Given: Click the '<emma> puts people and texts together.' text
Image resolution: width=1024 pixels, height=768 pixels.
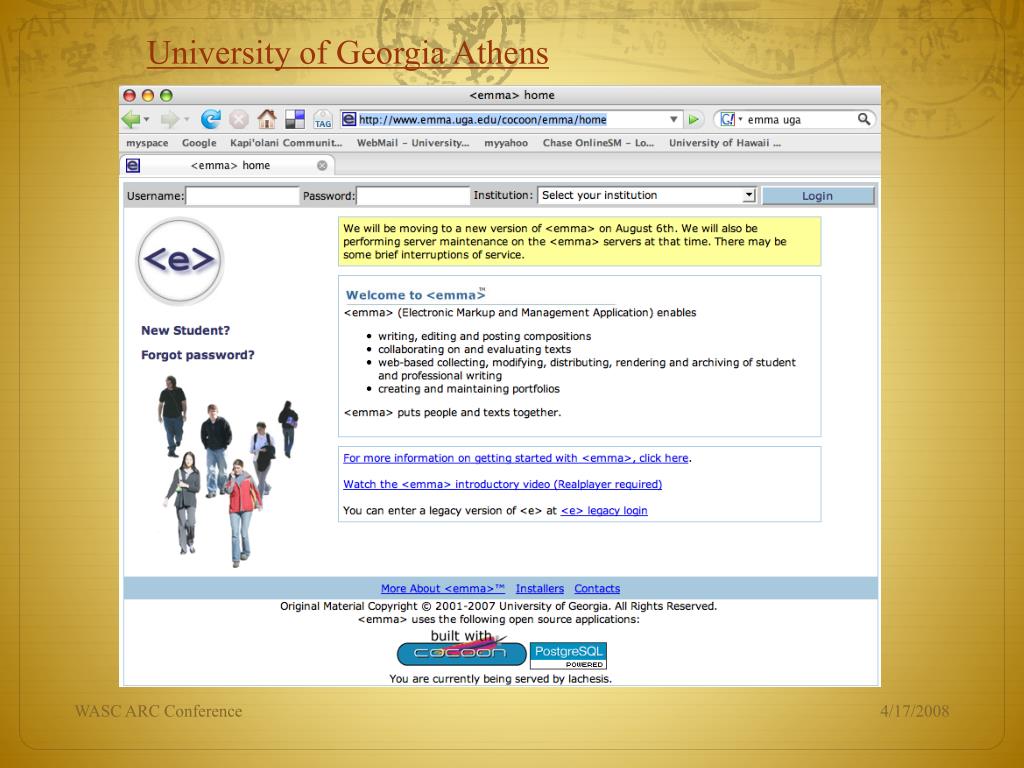Looking at the screenshot, I should click(452, 413).
